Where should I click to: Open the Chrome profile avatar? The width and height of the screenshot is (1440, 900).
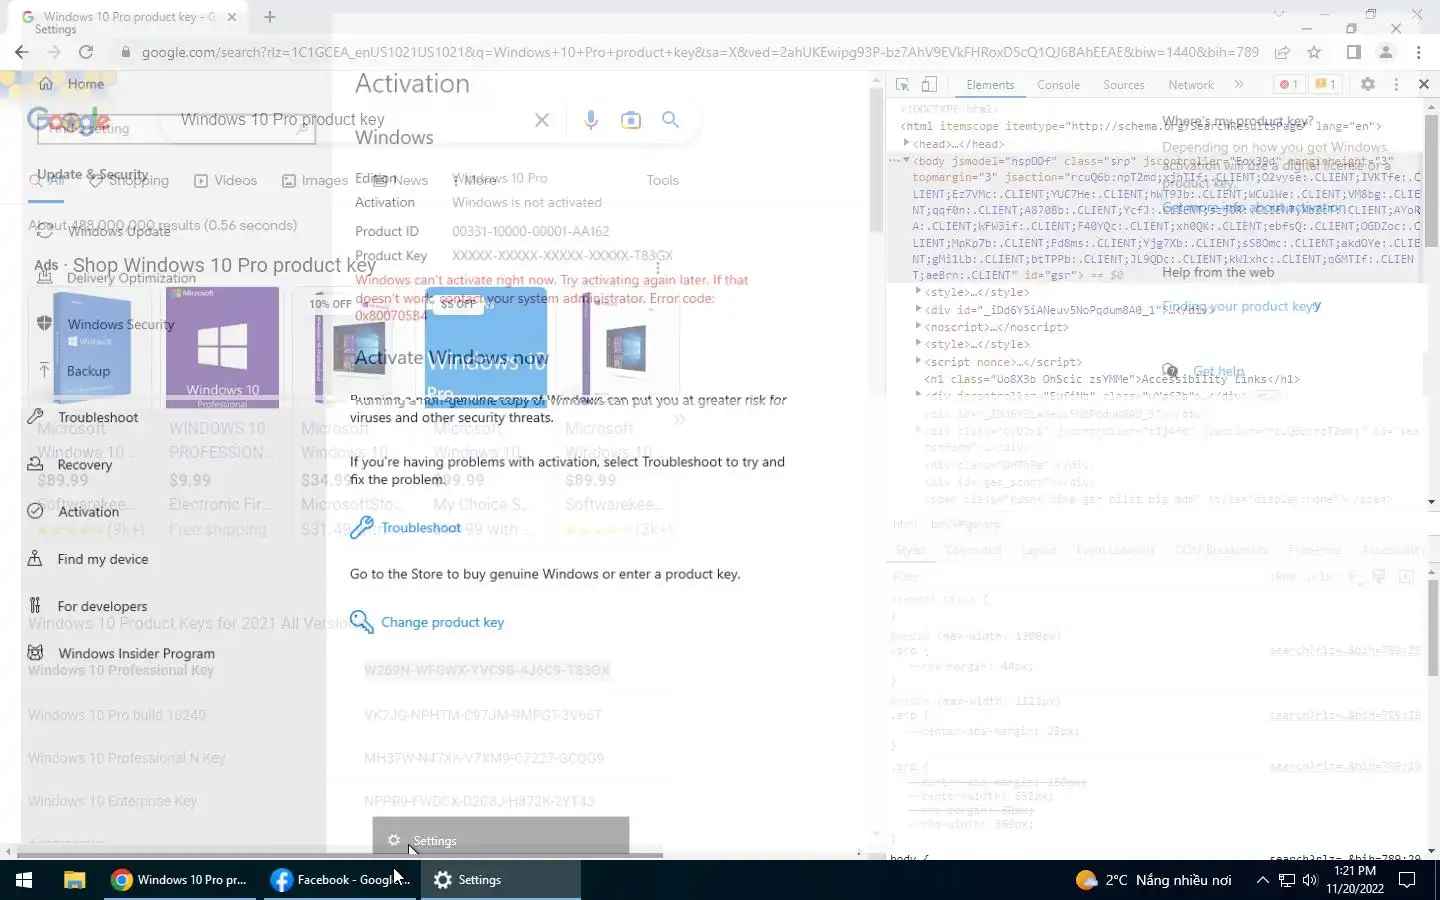pyautogui.click(x=1386, y=52)
